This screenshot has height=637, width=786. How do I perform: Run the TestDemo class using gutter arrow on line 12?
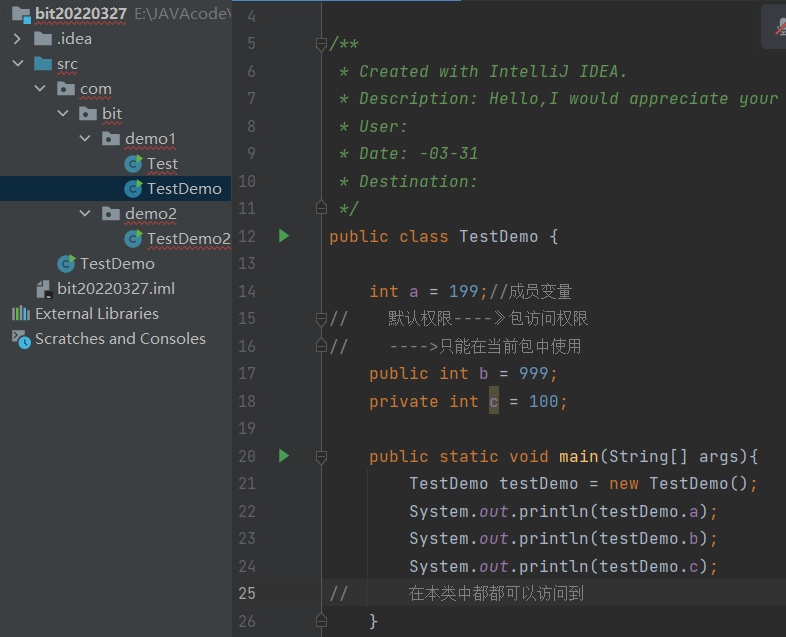[284, 236]
